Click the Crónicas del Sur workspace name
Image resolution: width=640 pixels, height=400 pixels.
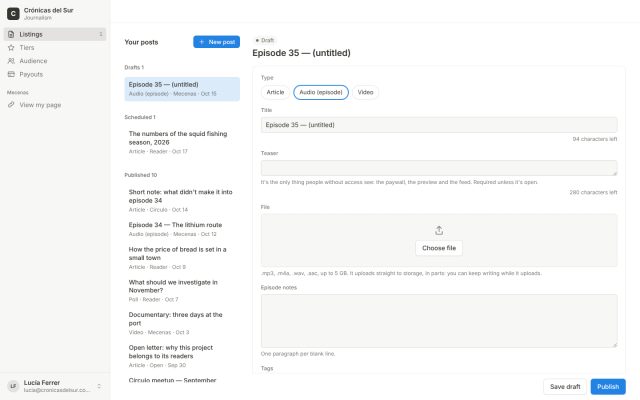tap(49, 10)
